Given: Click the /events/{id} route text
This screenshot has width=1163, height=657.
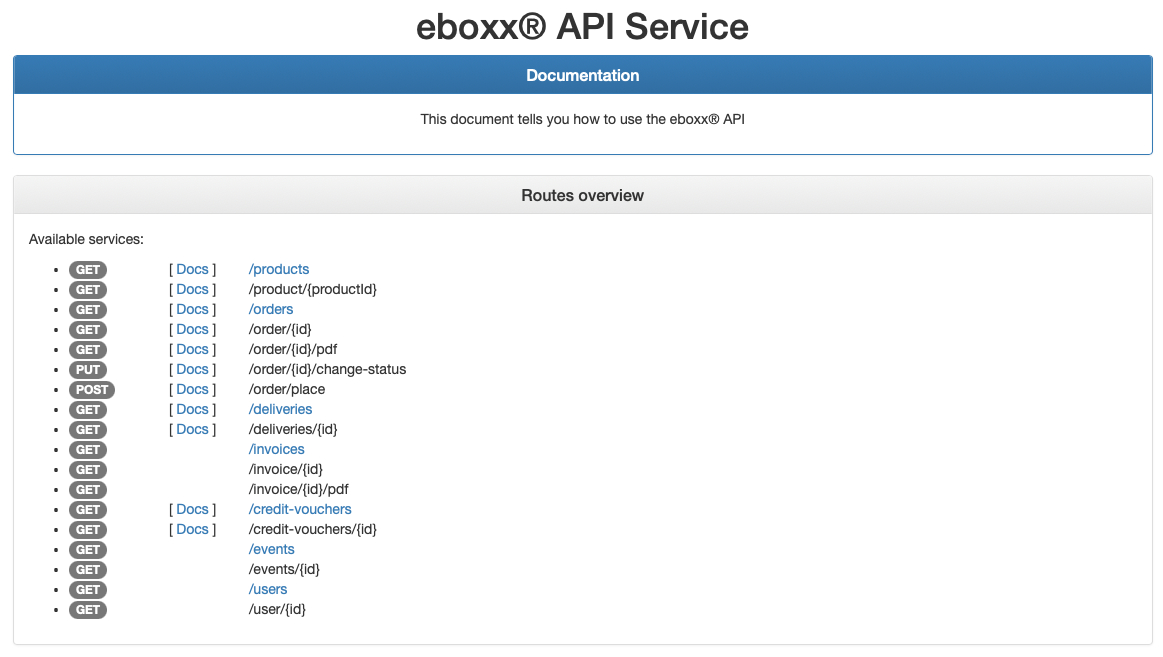Looking at the screenshot, I should pos(284,569).
